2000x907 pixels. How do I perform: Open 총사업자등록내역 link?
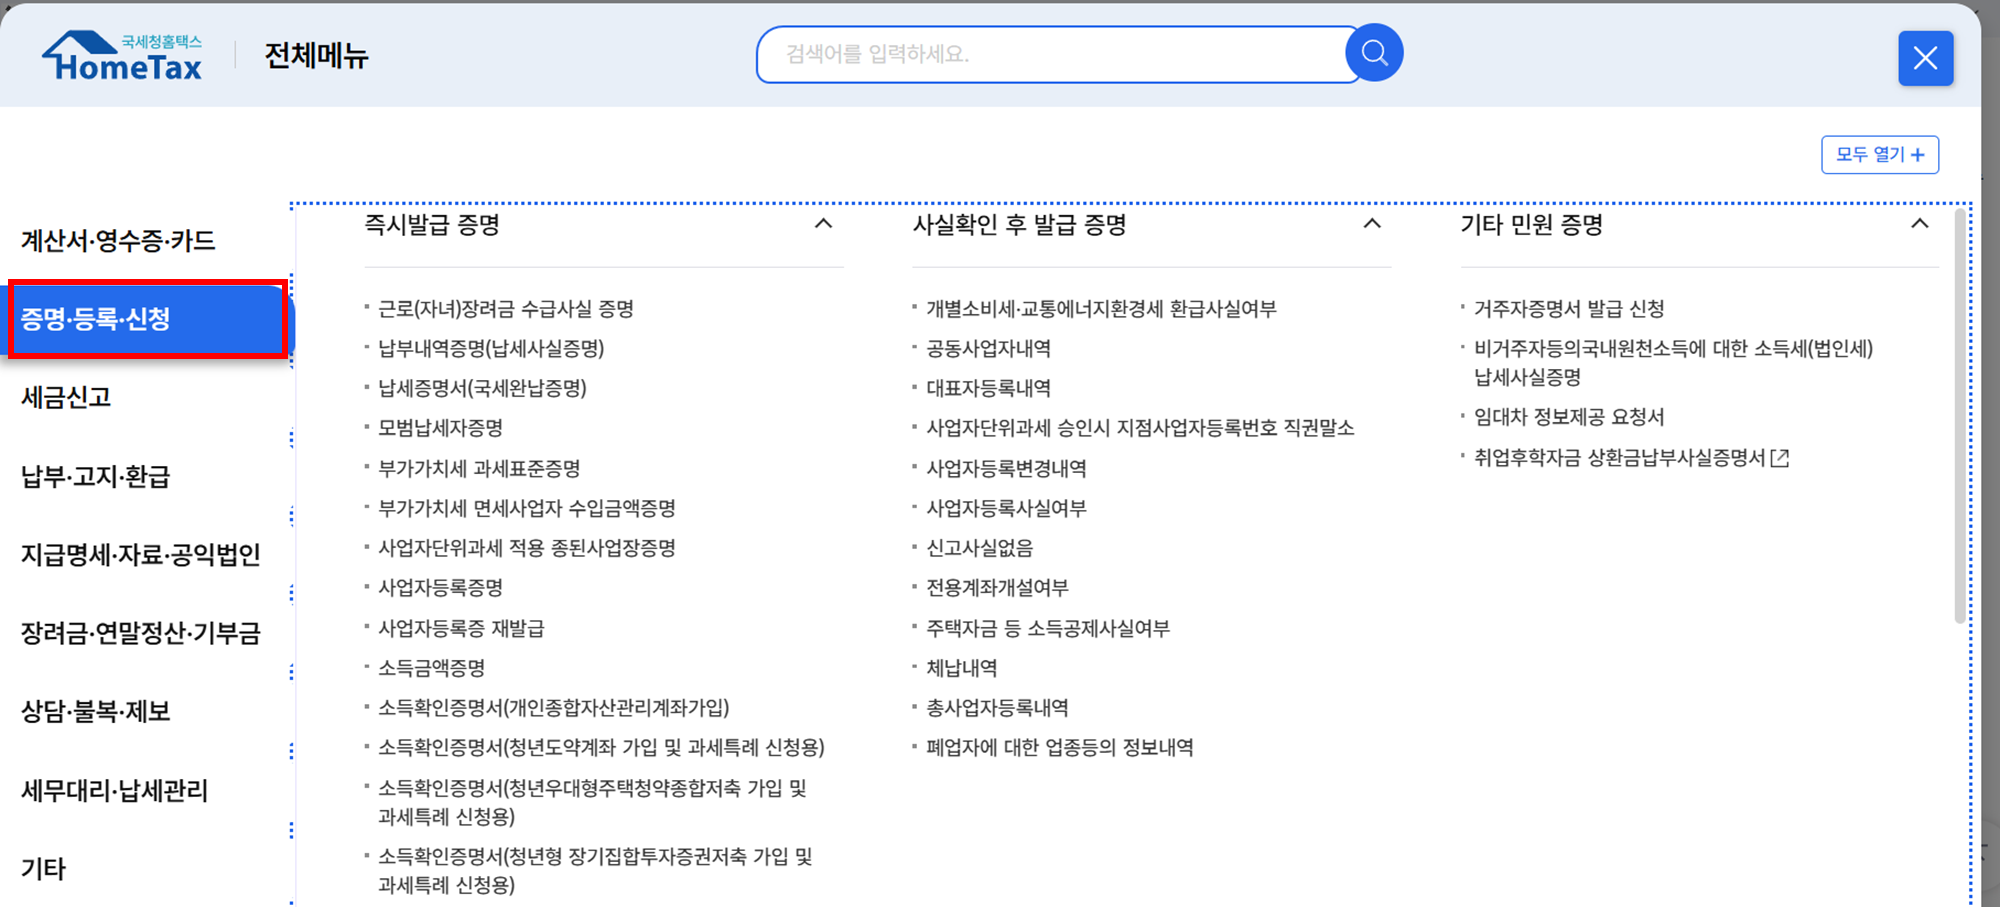tap(997, 708)
